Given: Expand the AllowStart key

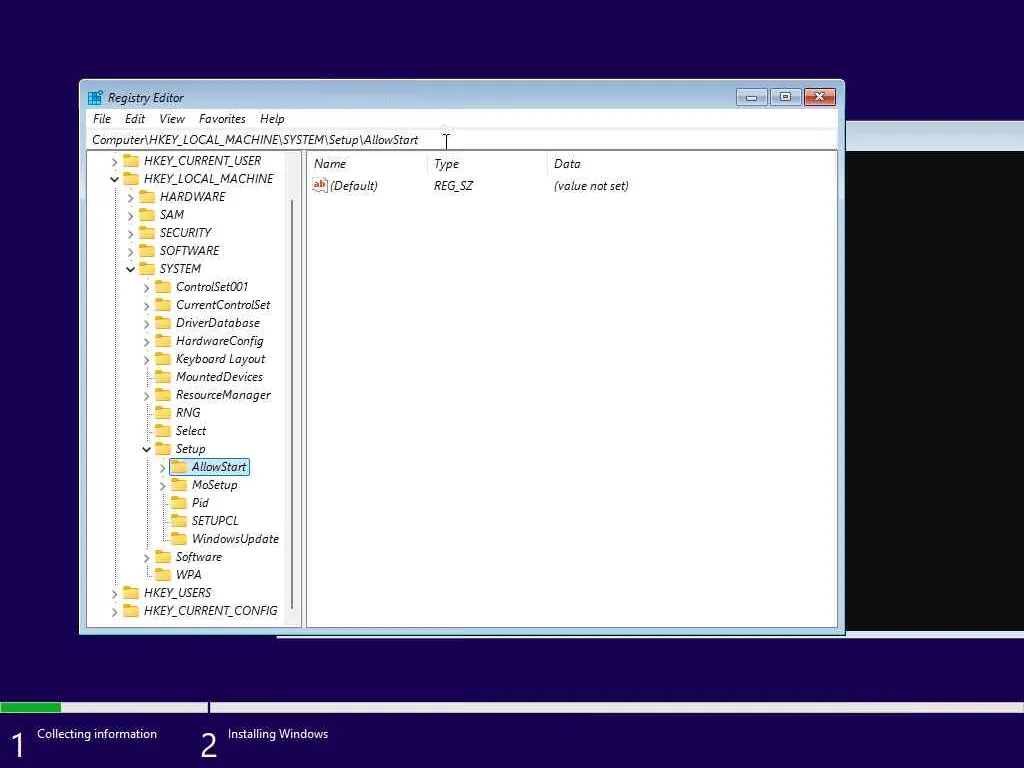Looking at the screenshot, I should click(162, 468).
